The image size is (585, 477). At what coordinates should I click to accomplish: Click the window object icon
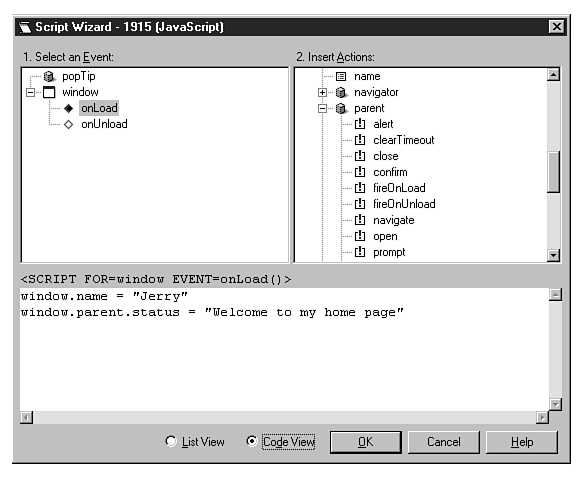point(49,92)
